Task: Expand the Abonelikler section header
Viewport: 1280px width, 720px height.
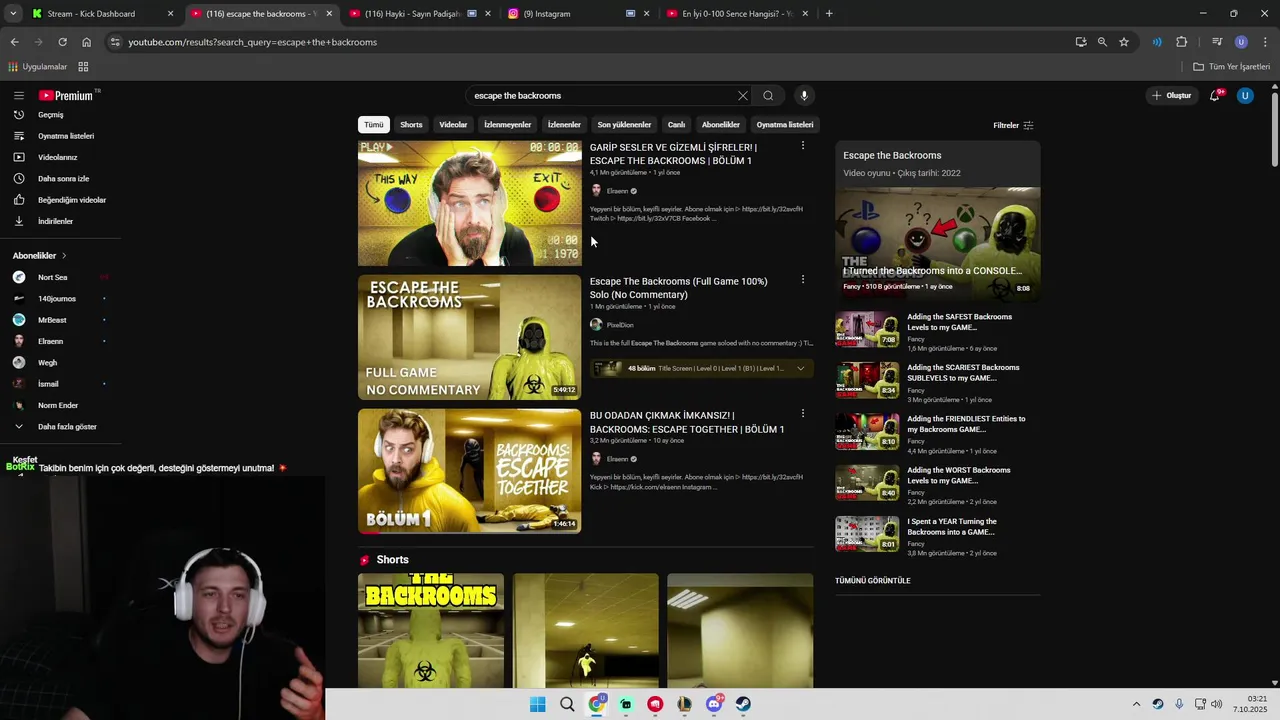Action: tap(40, 256)
